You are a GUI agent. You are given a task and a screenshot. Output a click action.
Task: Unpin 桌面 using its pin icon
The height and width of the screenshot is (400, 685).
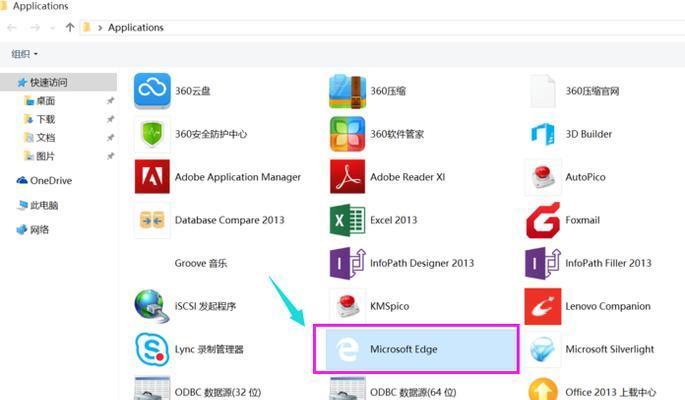point(111,101)
